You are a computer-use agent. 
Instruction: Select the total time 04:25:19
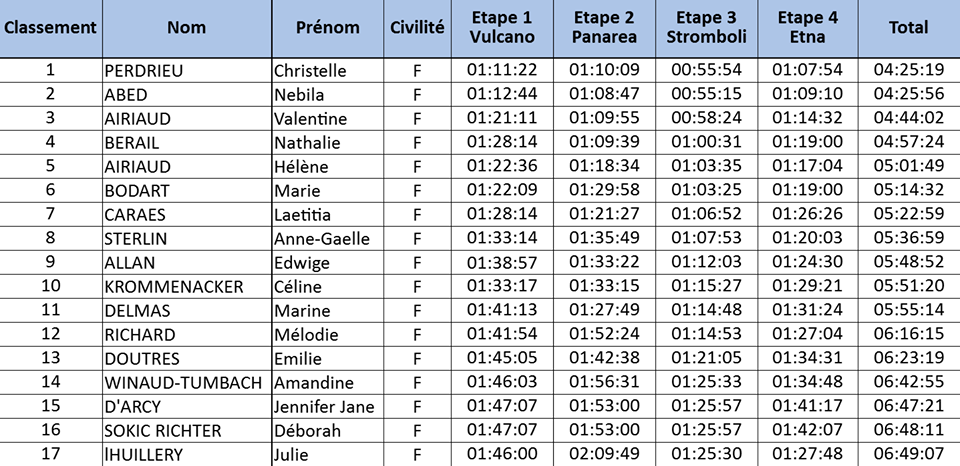[x=908, y=70]
